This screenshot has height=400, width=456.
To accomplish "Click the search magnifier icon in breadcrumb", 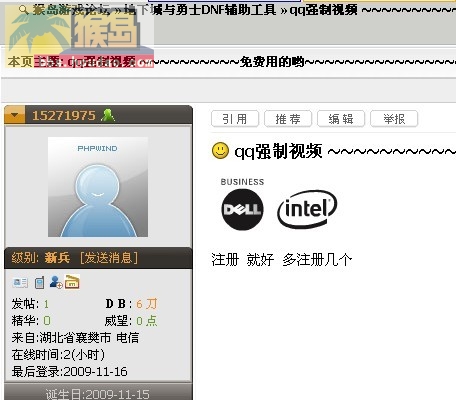I will [x=23, y=10].
